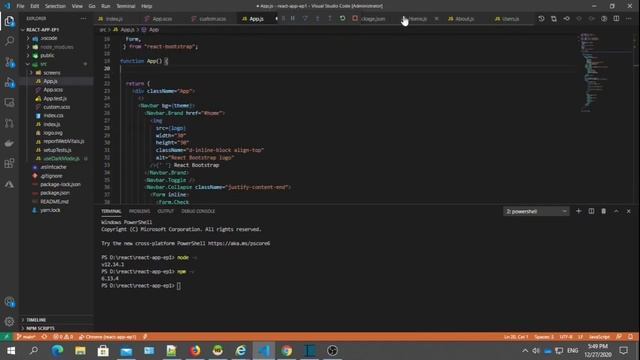The image size is (640, 360).
Task: Click the errors and warnings status item
Action: point(63,337)
